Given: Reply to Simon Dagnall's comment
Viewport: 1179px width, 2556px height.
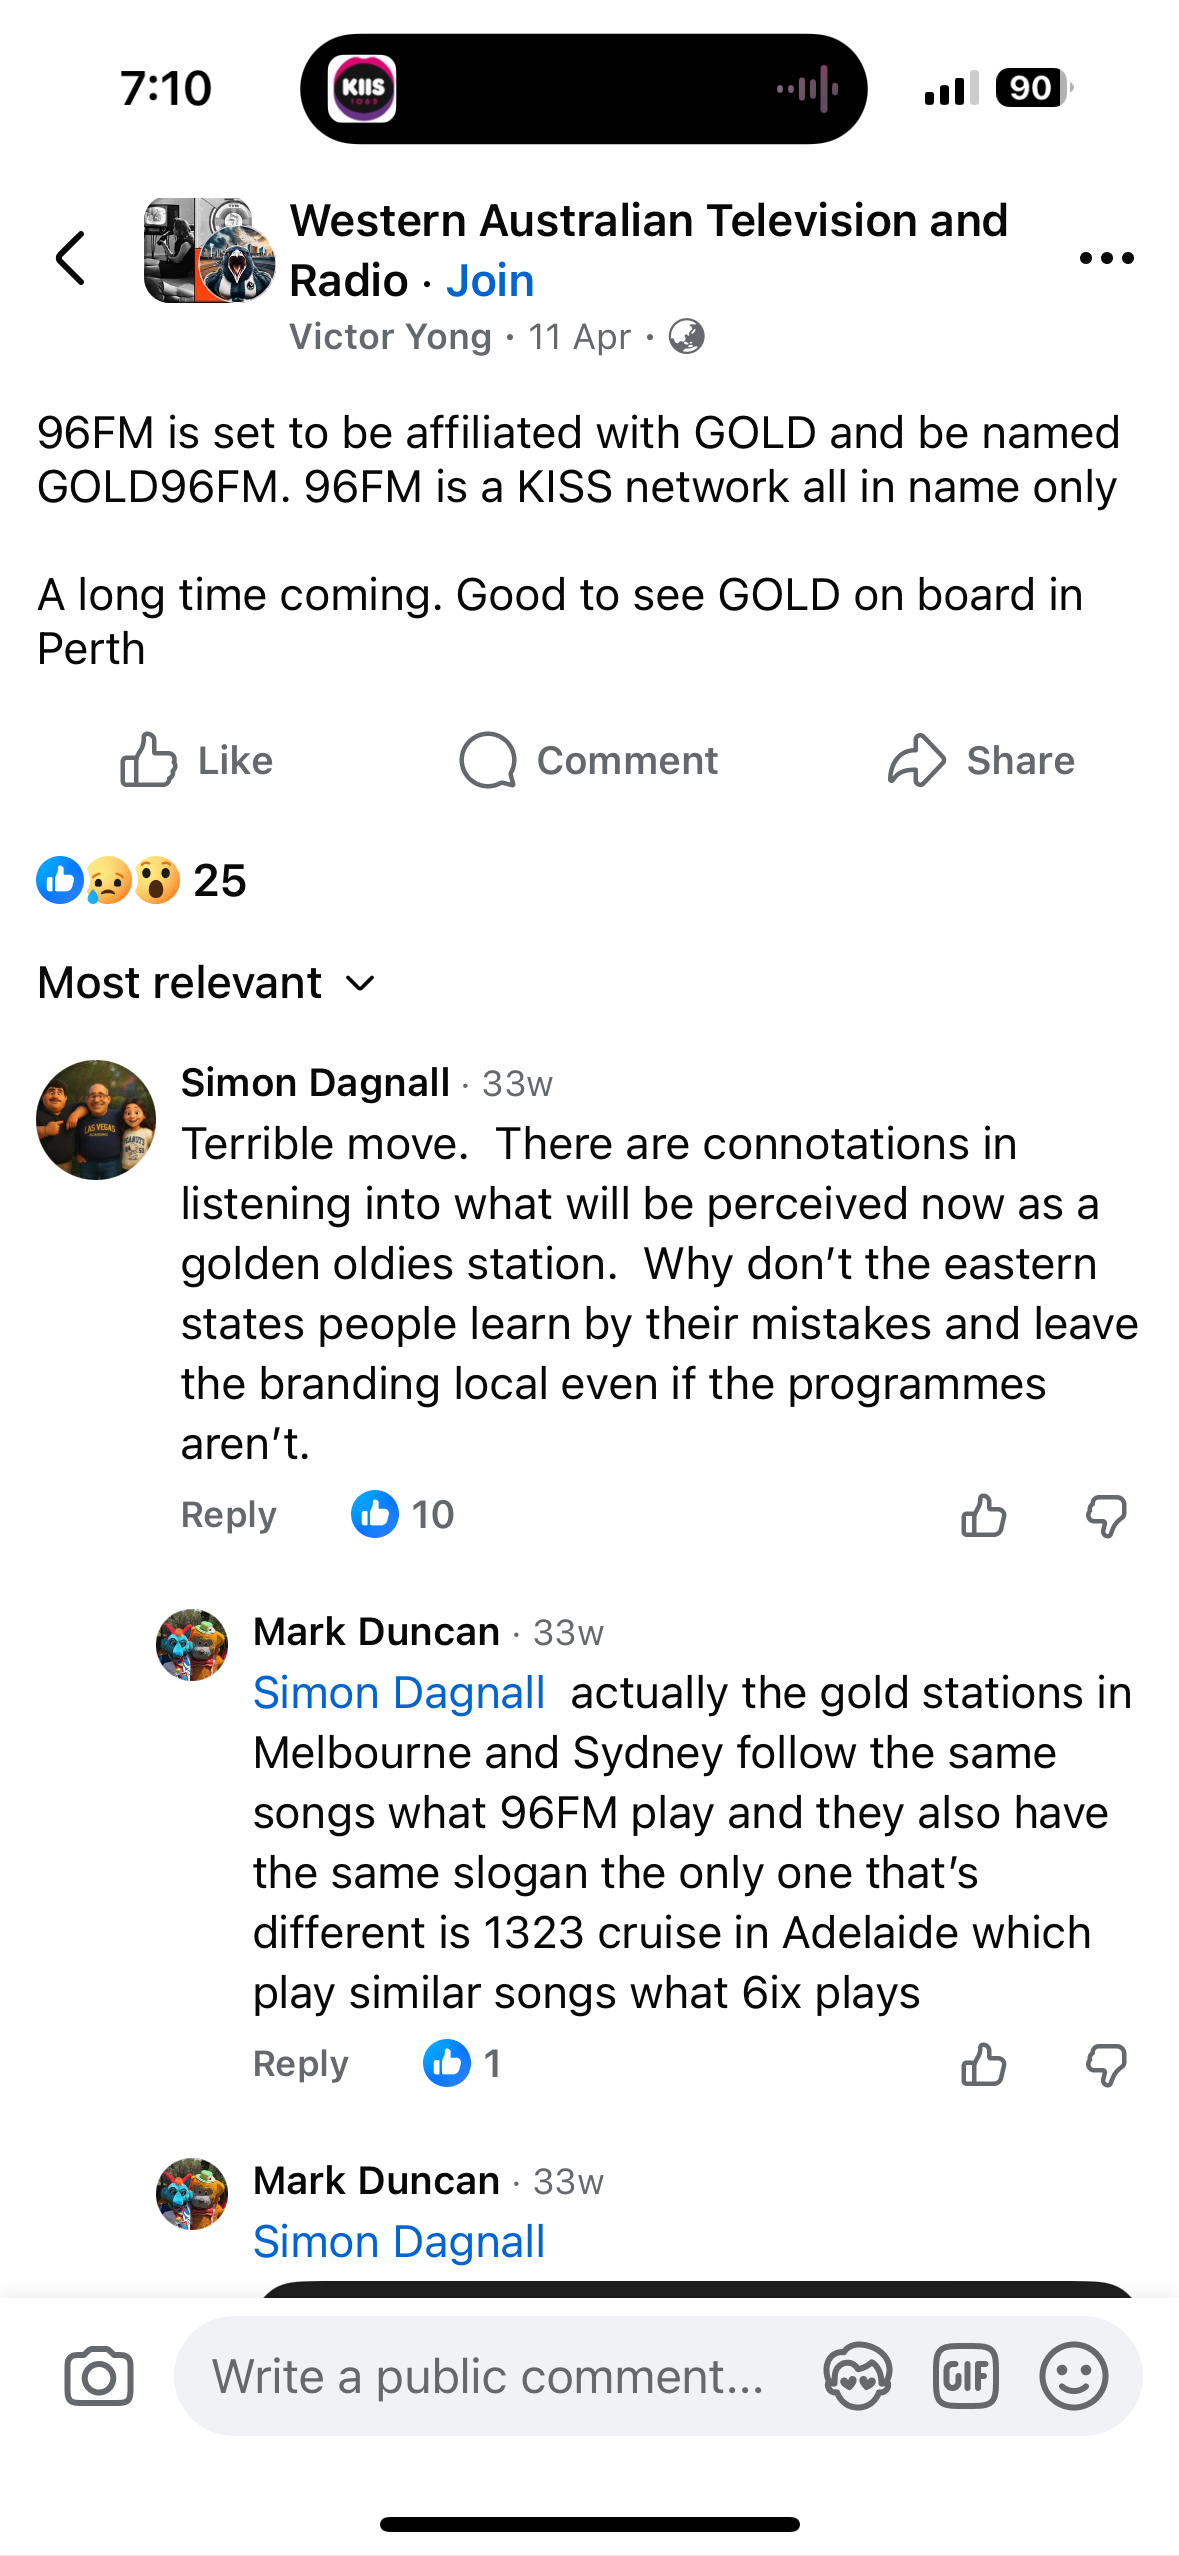Looking at the screenshot, I should (x=228, y=1515).
